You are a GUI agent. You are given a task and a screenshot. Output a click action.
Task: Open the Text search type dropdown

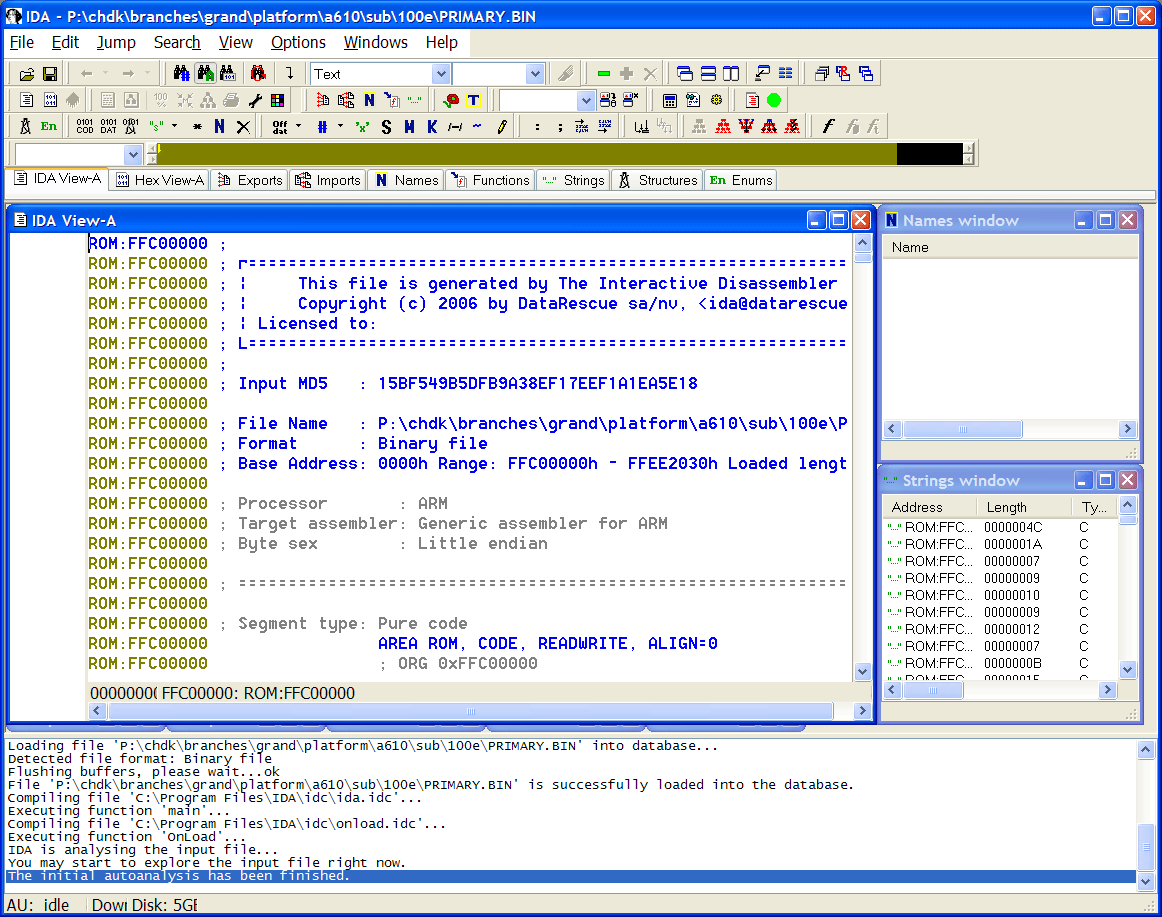pyautogui.click(x=440, y=74)
